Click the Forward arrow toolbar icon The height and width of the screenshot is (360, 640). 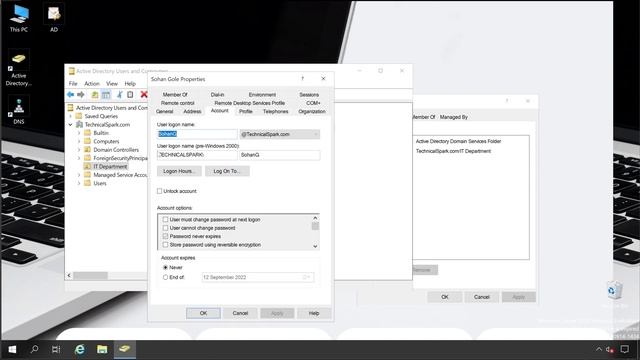pos(81,95)
